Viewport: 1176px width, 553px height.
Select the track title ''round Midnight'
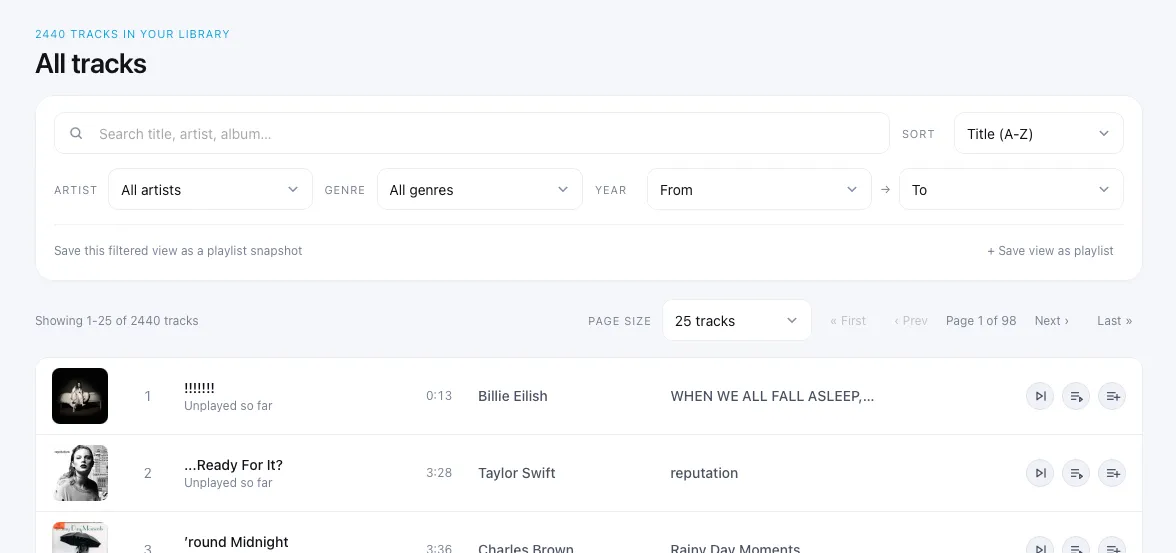[x=236, y=542]
